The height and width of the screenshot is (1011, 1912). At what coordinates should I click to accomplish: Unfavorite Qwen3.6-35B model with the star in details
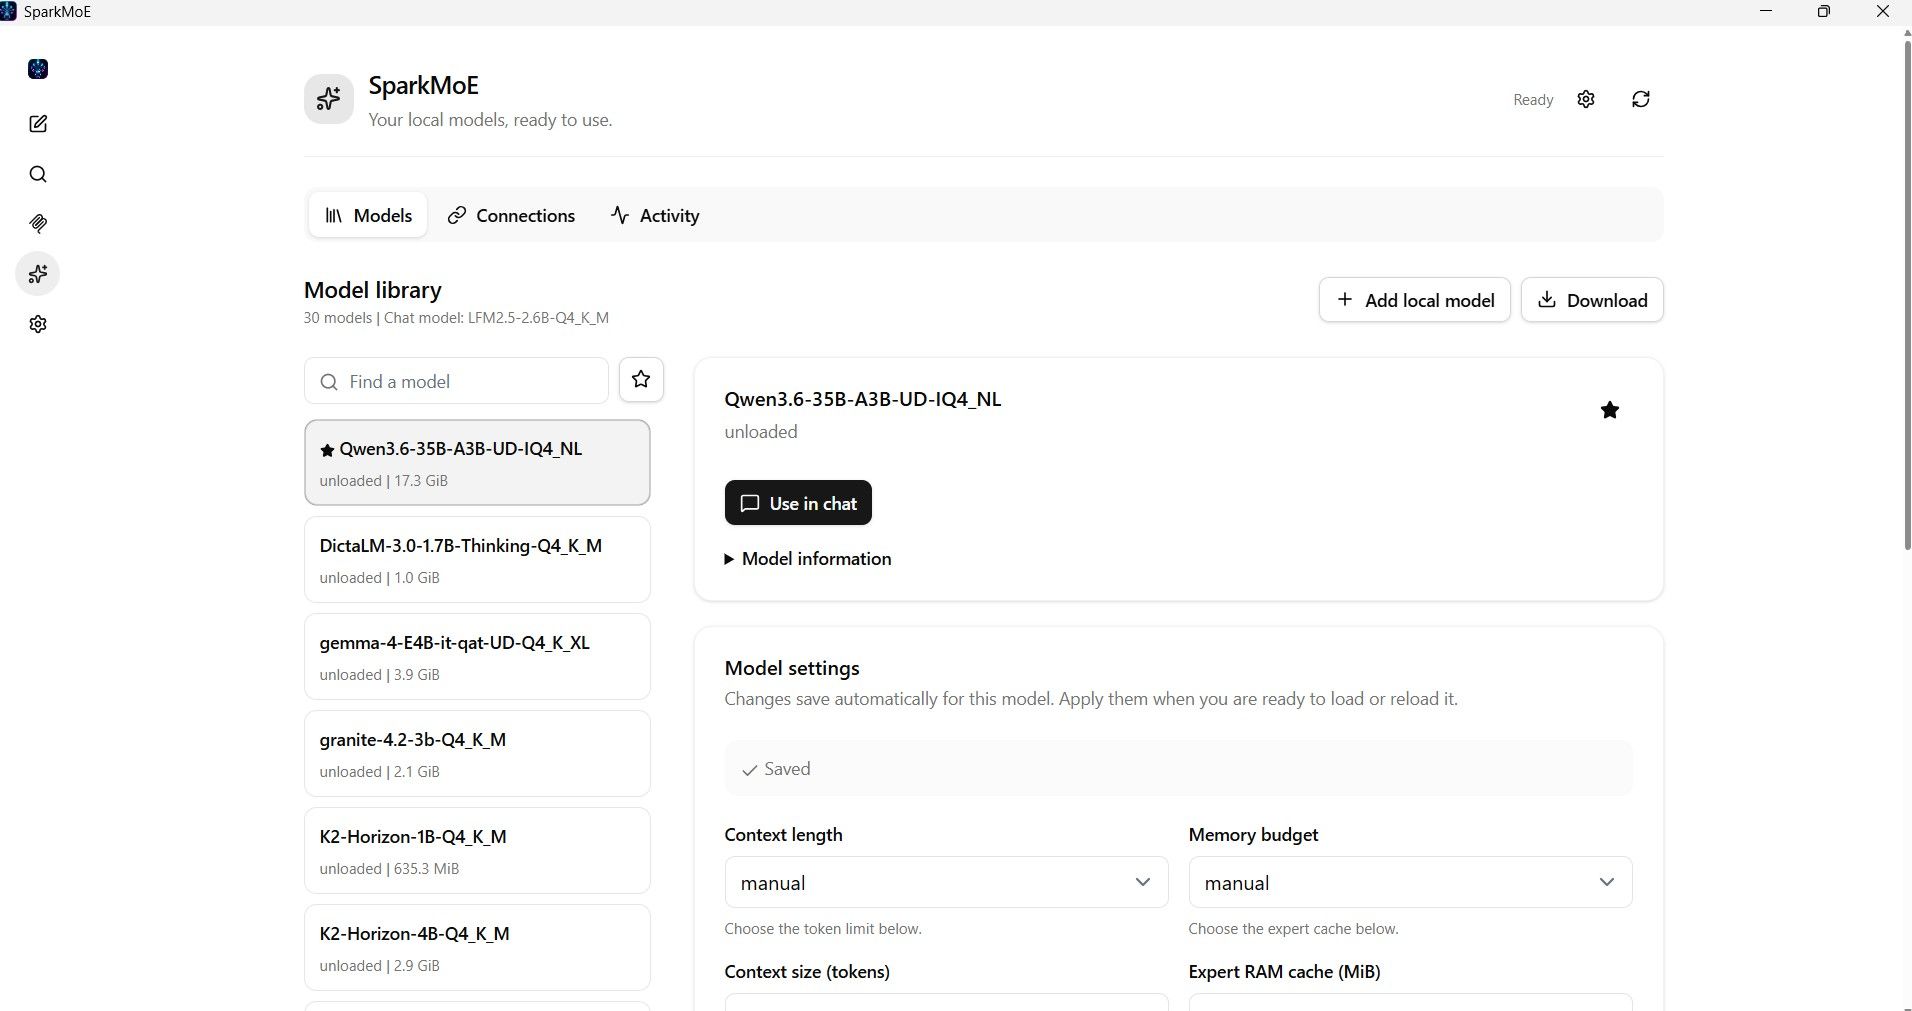(1610, 410)
